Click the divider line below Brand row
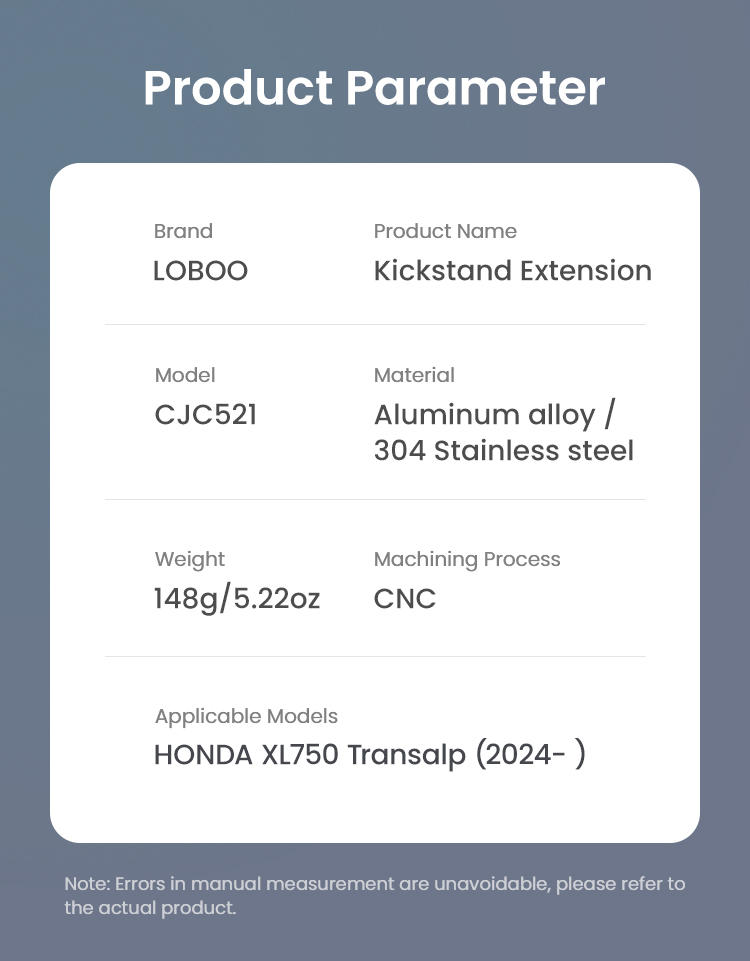The width and height of the screenshot is (750, 961). click(375, 324)
